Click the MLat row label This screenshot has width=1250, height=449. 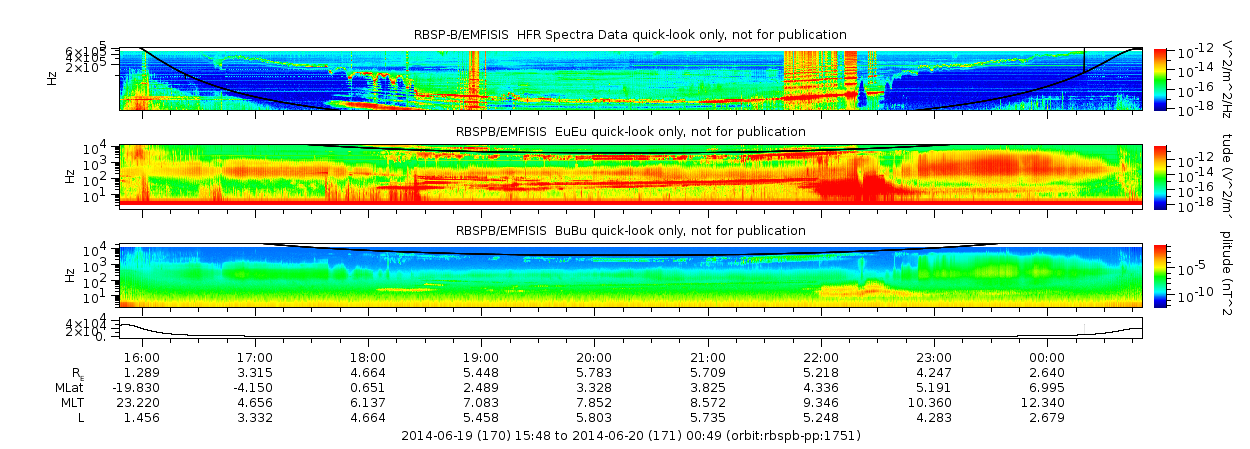point(71,387)
